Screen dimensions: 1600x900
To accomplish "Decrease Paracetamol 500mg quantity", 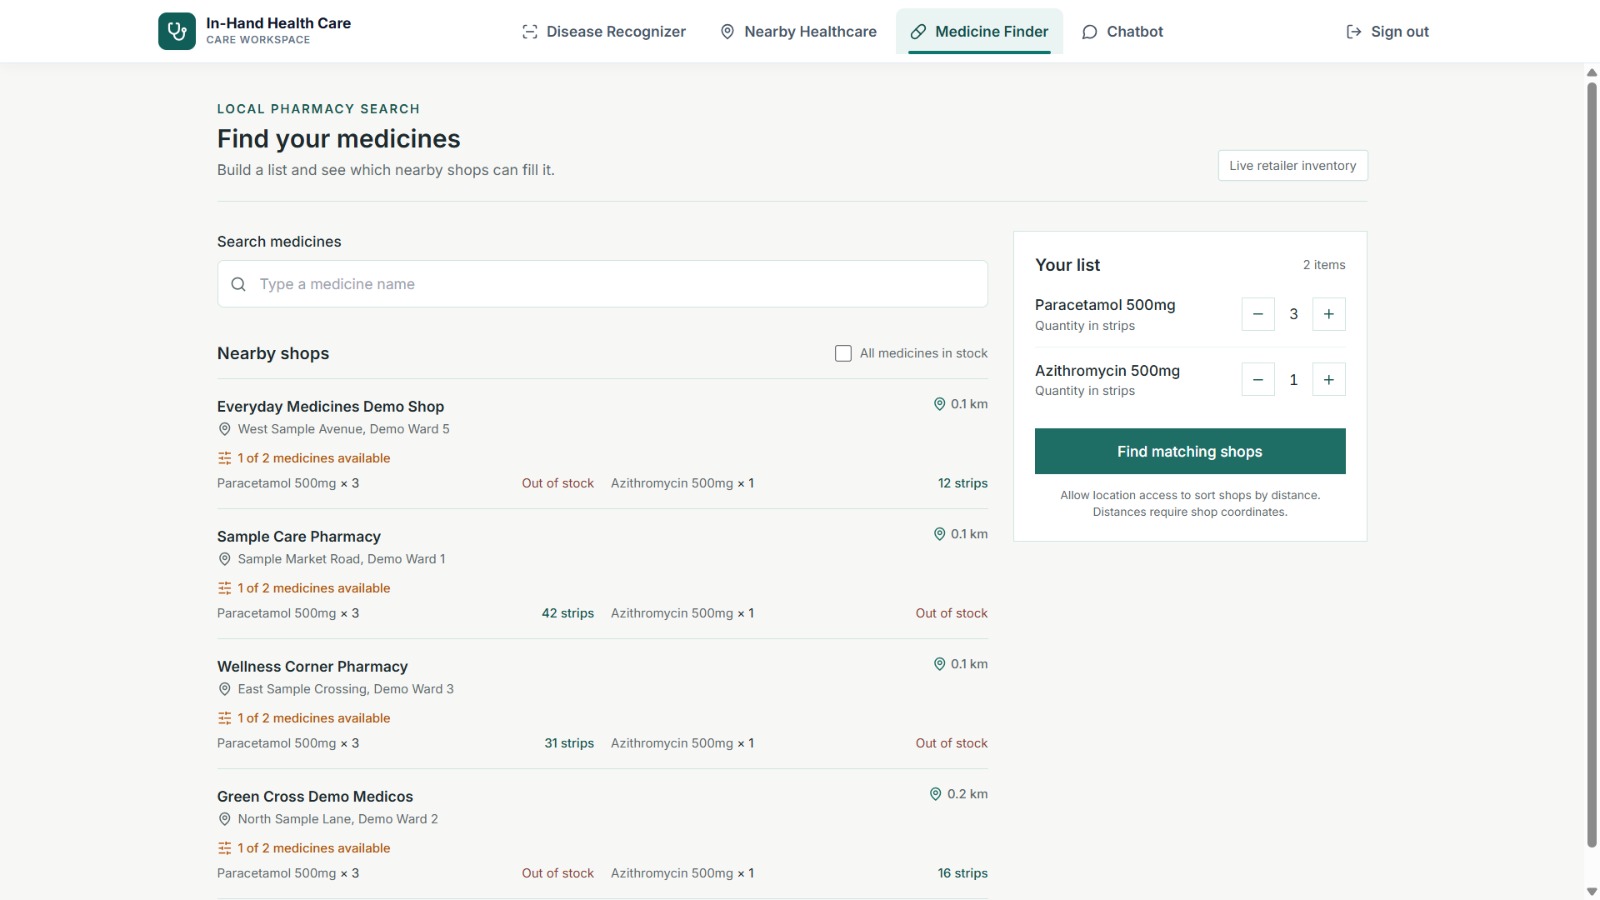I will point(1258,314).
